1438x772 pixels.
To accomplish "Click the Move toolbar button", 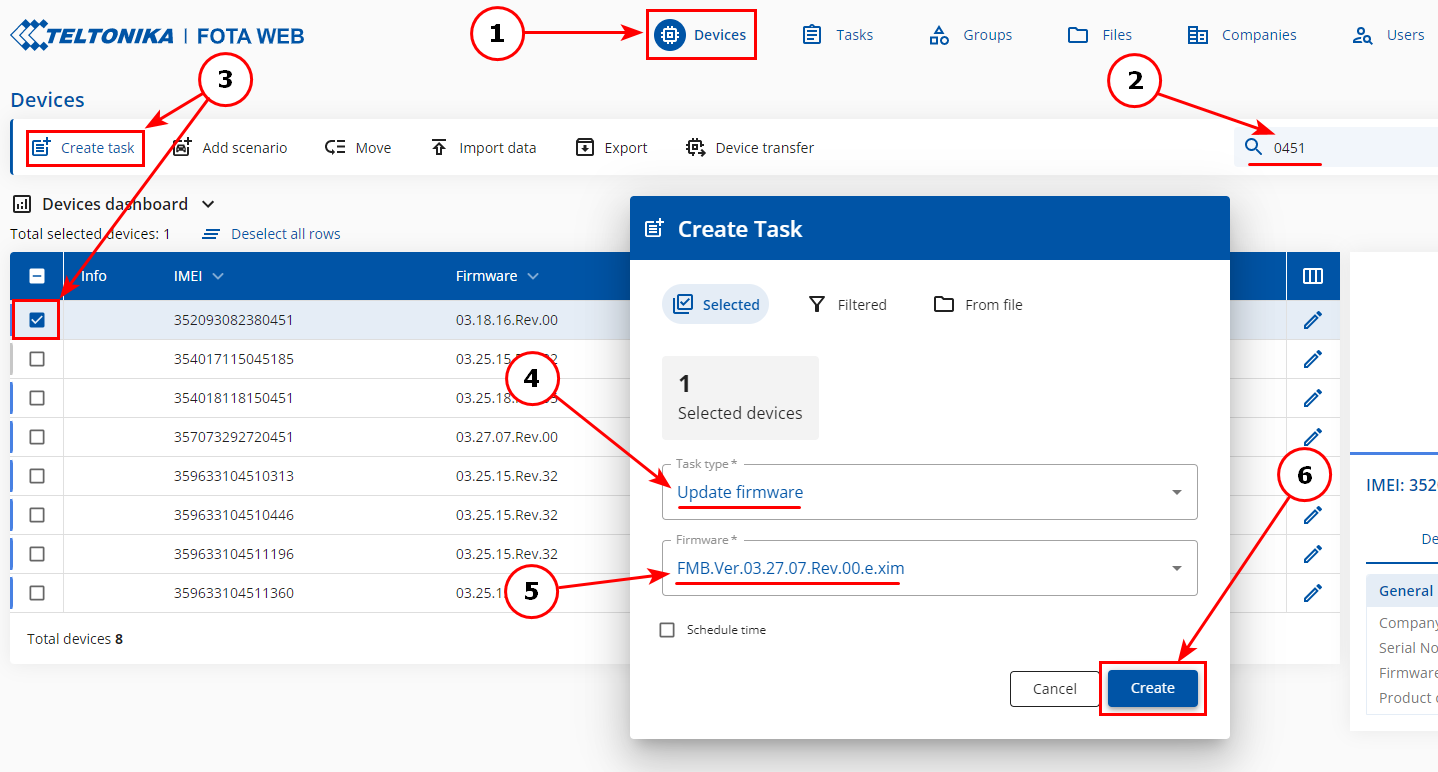I will coord(357,148).
